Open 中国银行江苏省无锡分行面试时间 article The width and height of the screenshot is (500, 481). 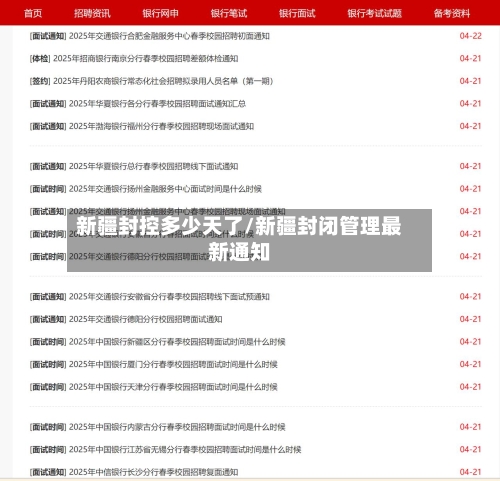(x=185, y=450)
